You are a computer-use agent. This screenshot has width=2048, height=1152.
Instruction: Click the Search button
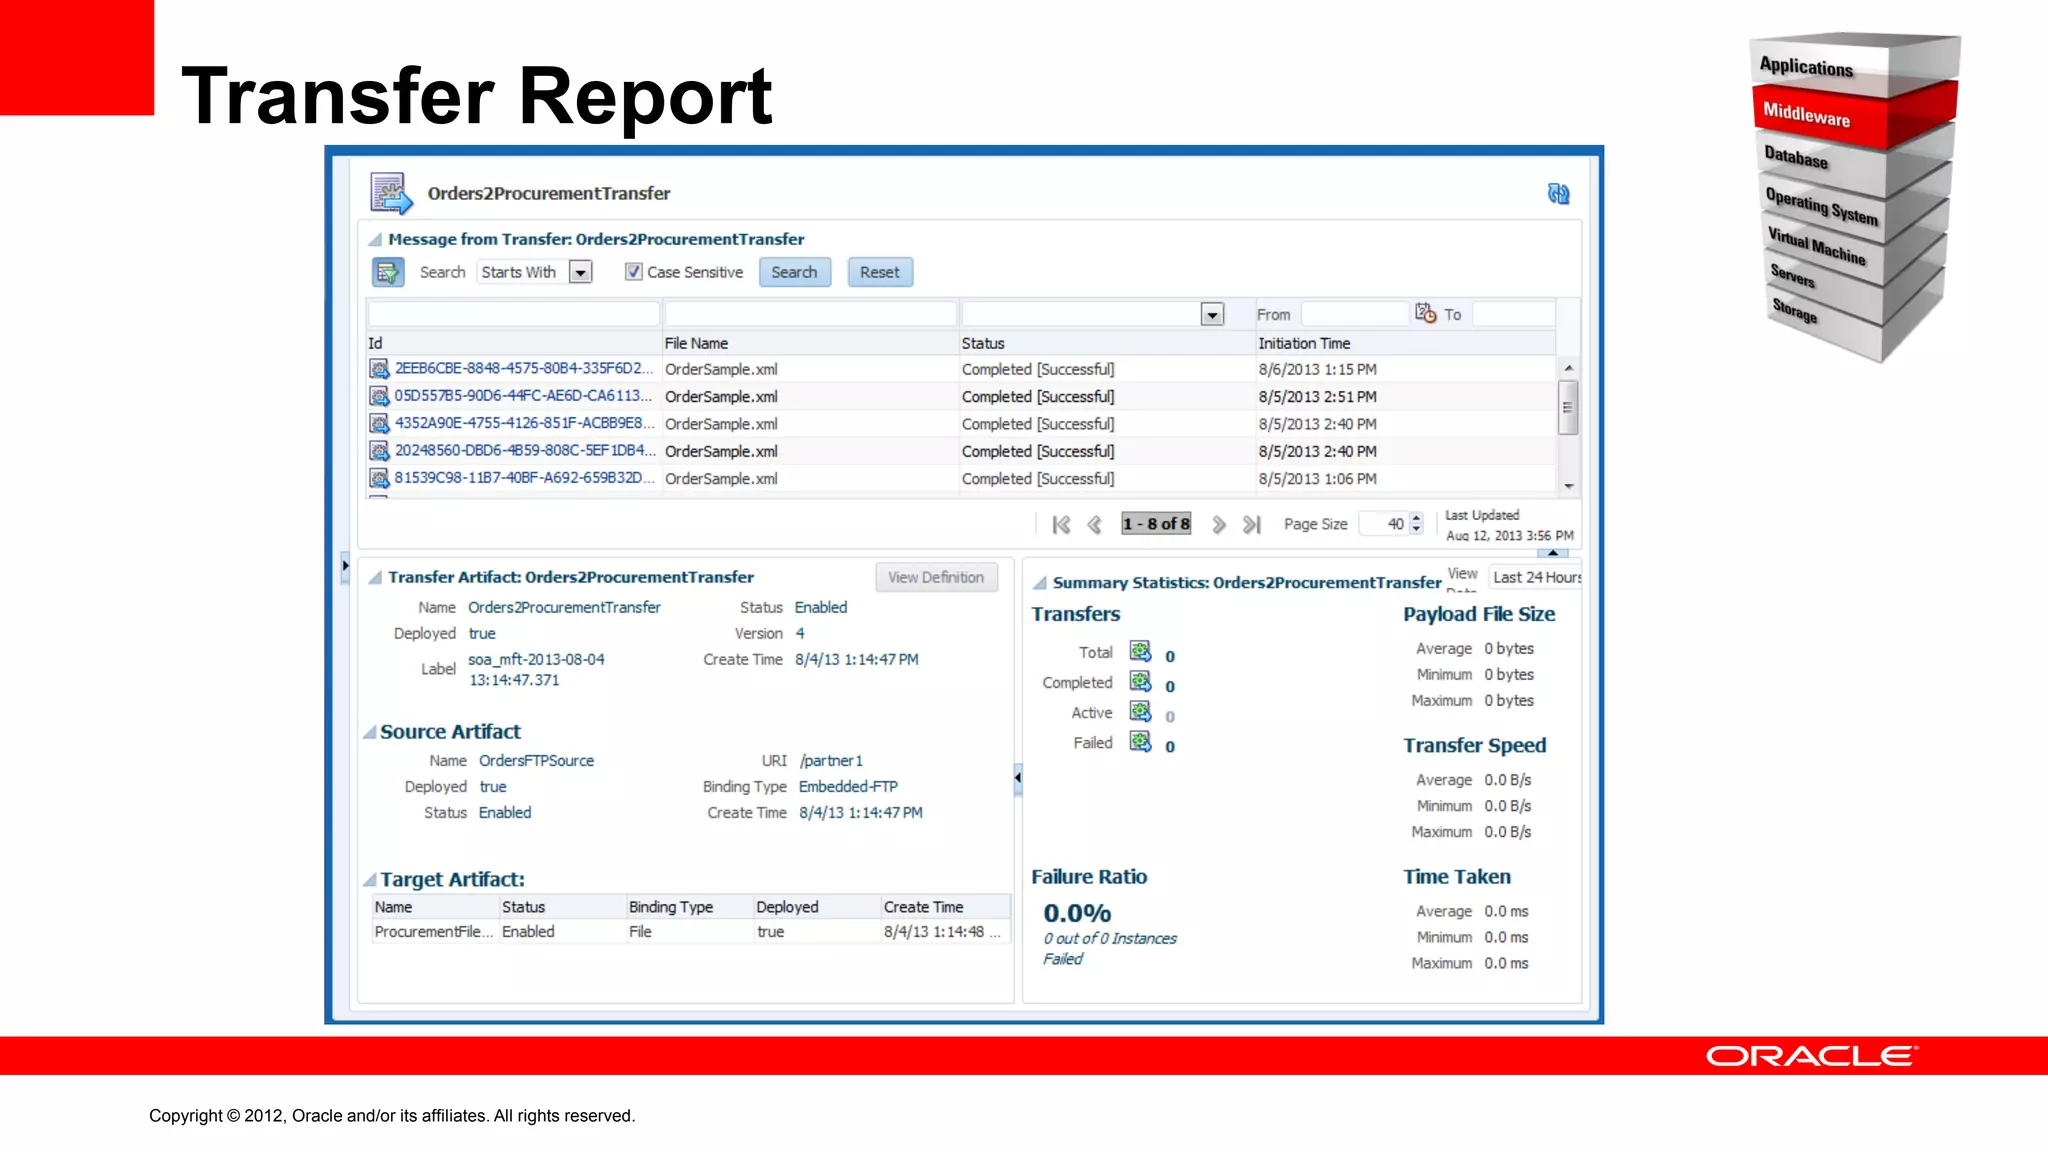coord(795,272)
